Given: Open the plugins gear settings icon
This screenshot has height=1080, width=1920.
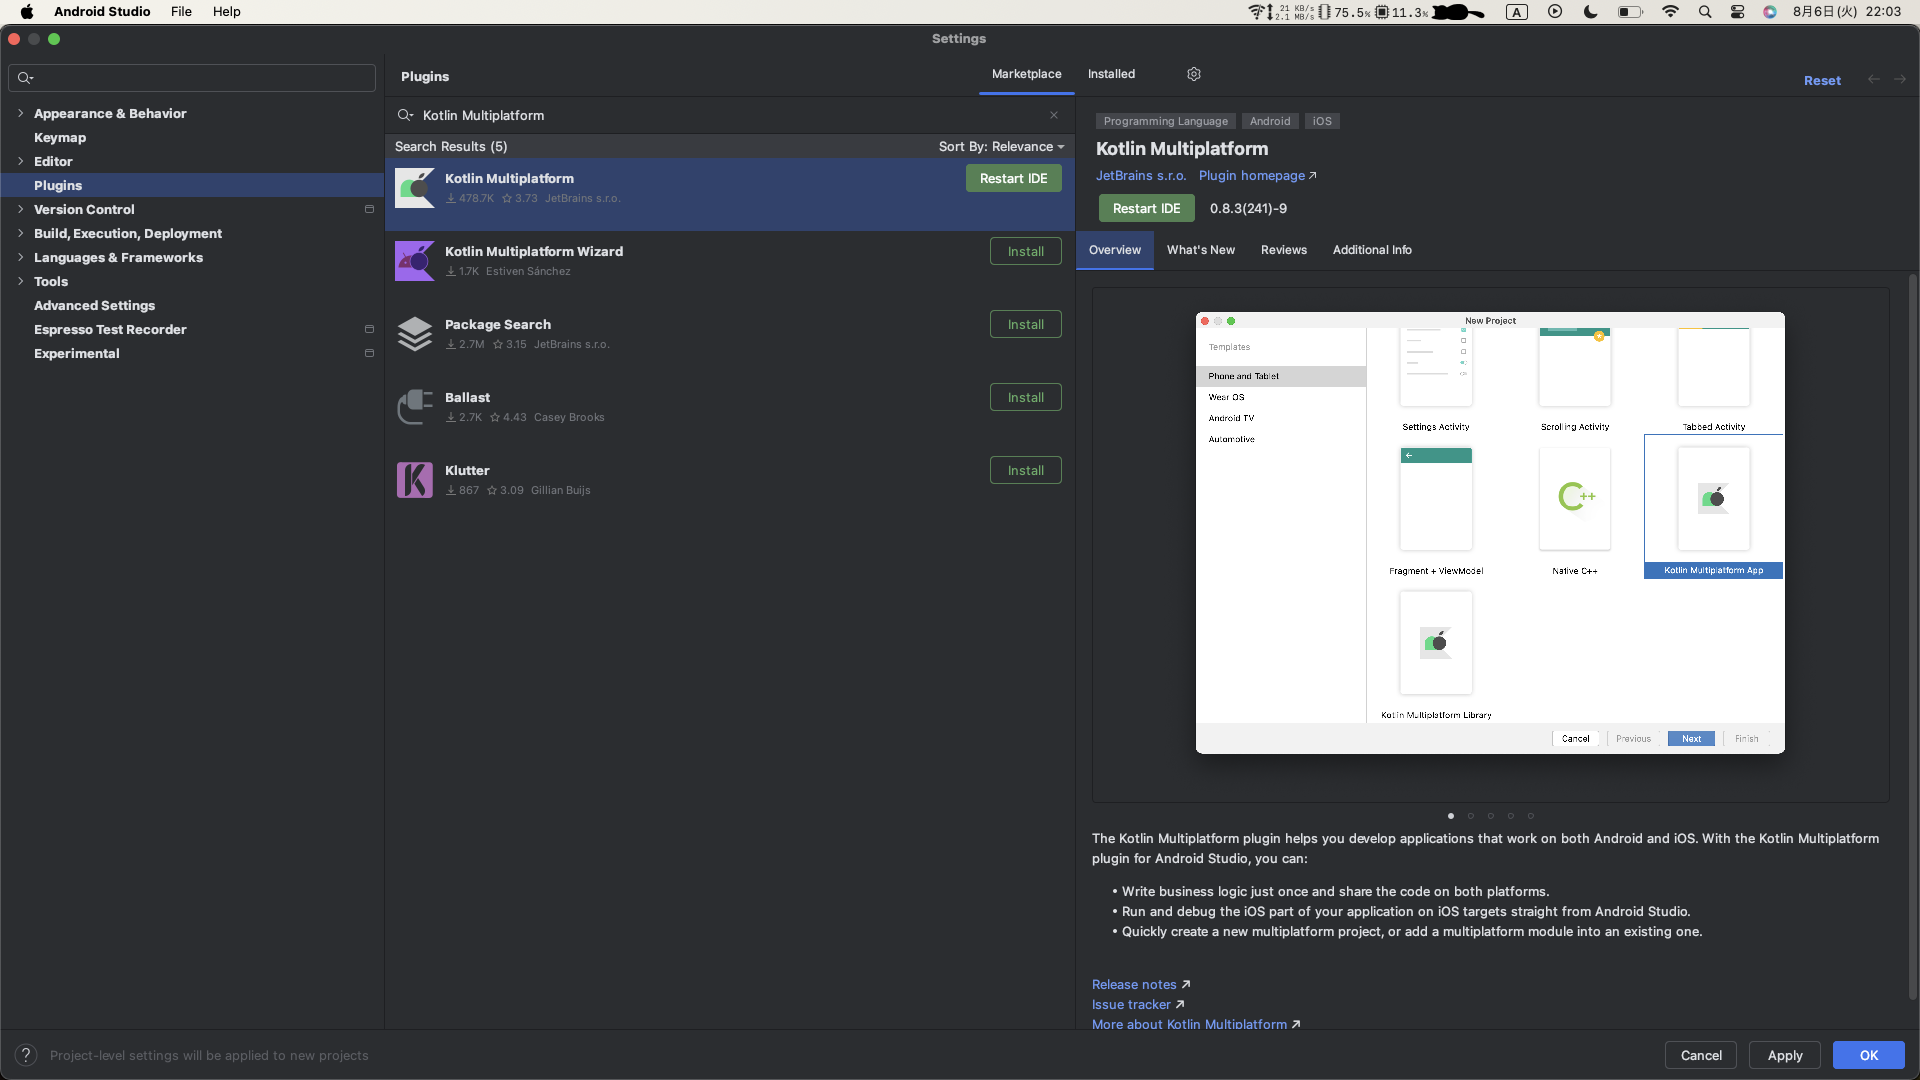Looking at the screenshot, I should [1193, 74].
